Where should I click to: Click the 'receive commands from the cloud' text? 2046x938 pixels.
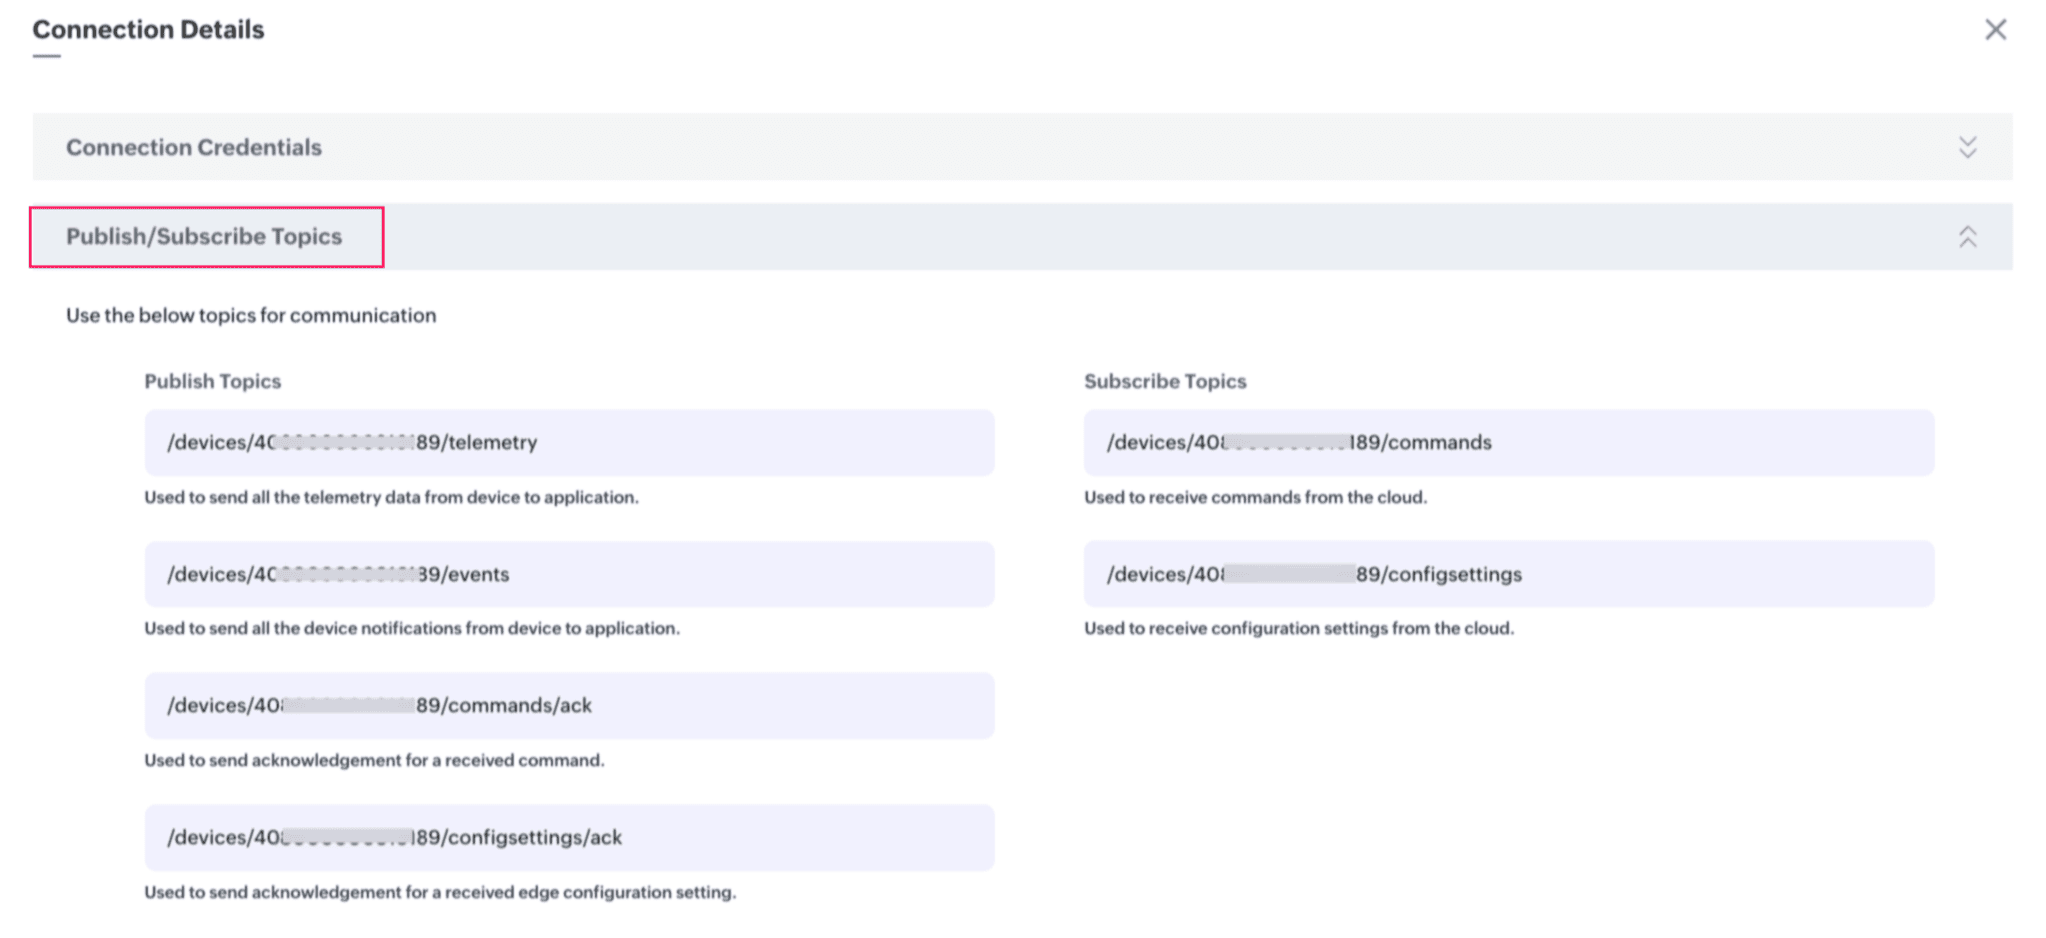click(x=1255, y=497)
